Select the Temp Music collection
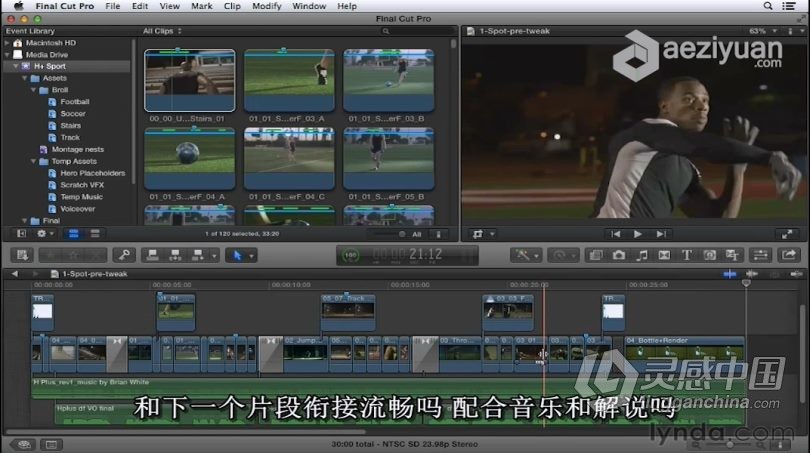 [x=81, y=197]
